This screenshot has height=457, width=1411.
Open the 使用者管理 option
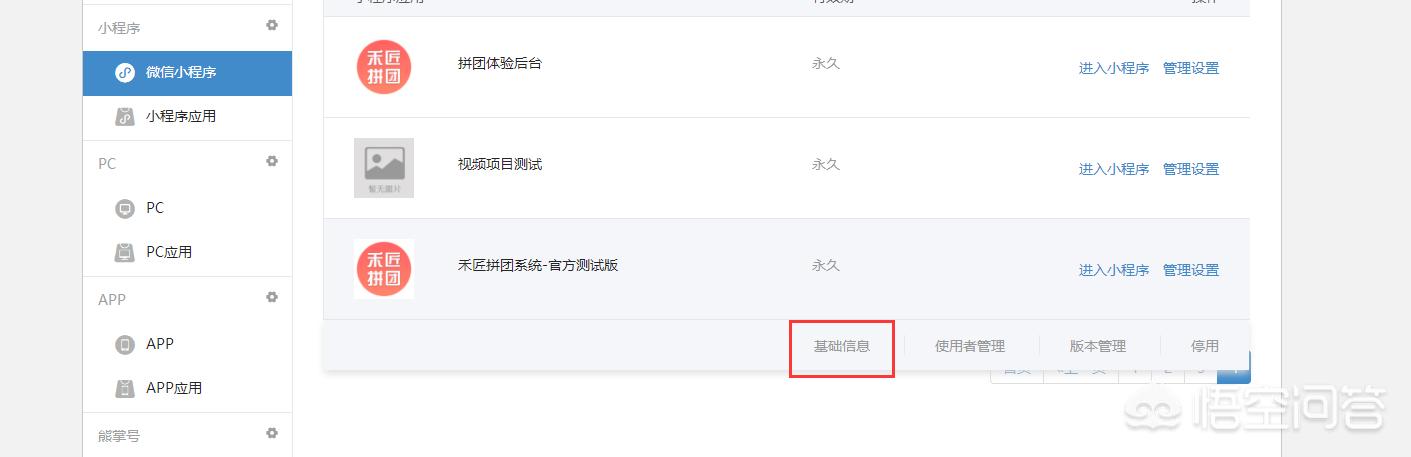click(x=970, y=347)
